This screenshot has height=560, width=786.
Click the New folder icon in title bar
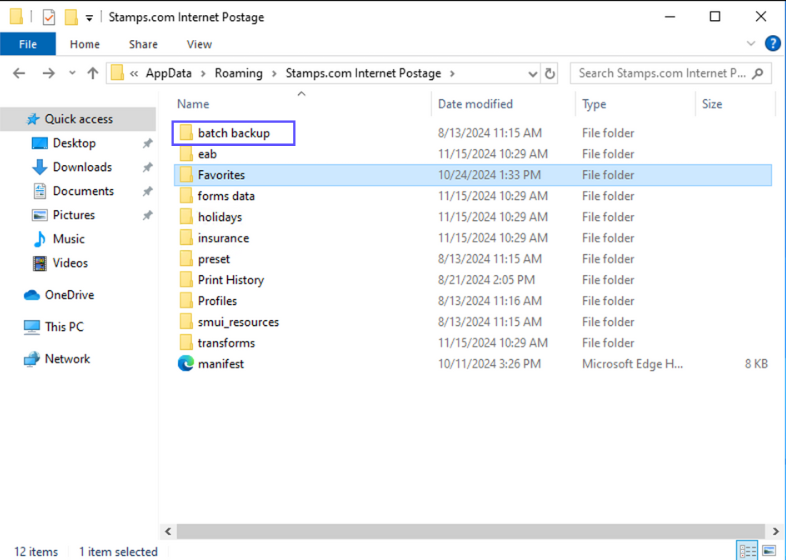coord(71,18)
